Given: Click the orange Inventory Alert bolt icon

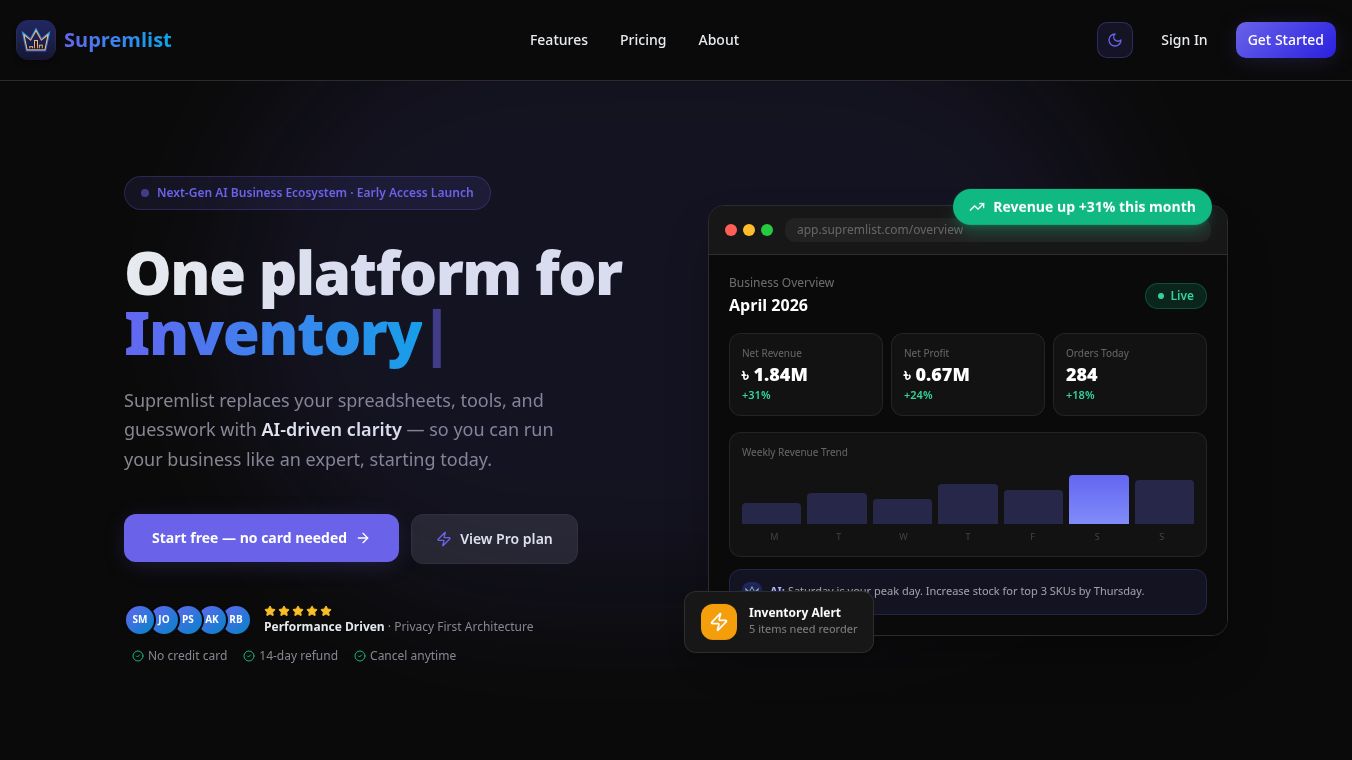Looking at the screenshot, I should click(719, 622).
